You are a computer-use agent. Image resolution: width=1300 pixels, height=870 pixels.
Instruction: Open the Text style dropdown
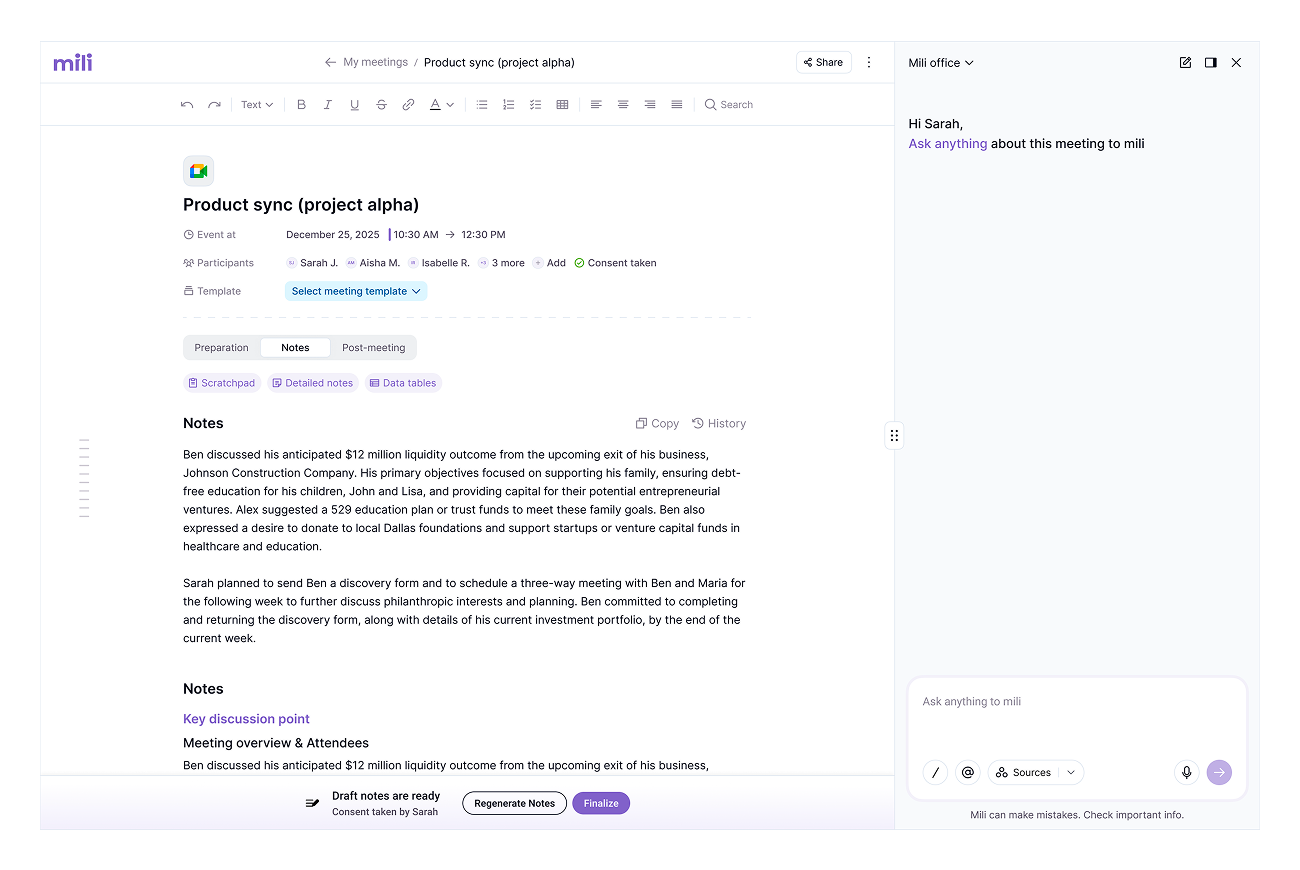257,104
